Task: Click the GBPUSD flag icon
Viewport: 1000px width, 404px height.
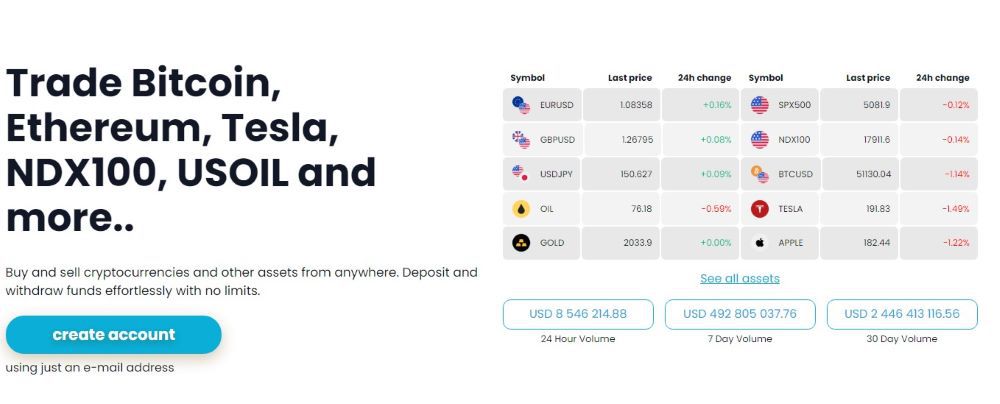Action: tap(521, 139)
